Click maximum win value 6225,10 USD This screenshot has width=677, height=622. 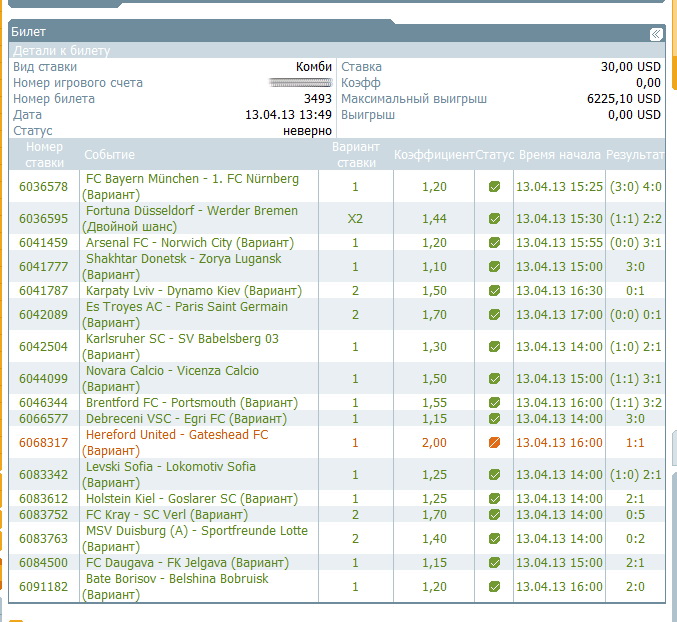pyautogui.click(x=624, y=98)
